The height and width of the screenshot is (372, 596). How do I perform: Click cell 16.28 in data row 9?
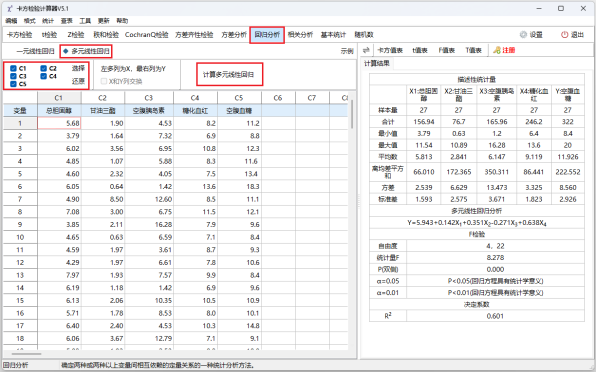point(149,225)
